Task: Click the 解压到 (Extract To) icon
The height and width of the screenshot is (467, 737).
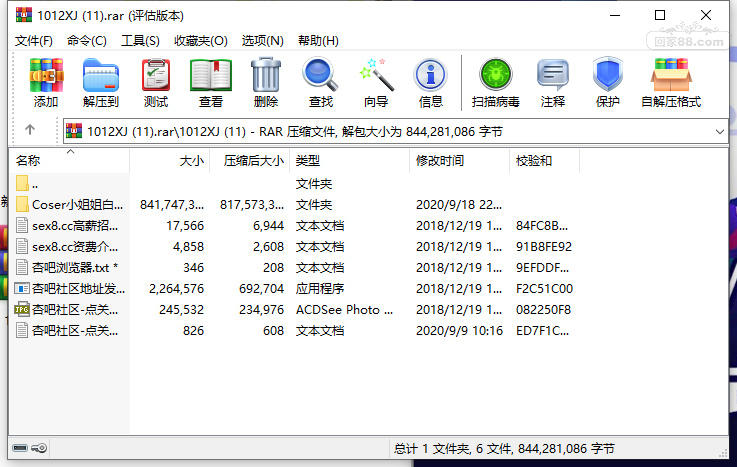Action: 101,83
